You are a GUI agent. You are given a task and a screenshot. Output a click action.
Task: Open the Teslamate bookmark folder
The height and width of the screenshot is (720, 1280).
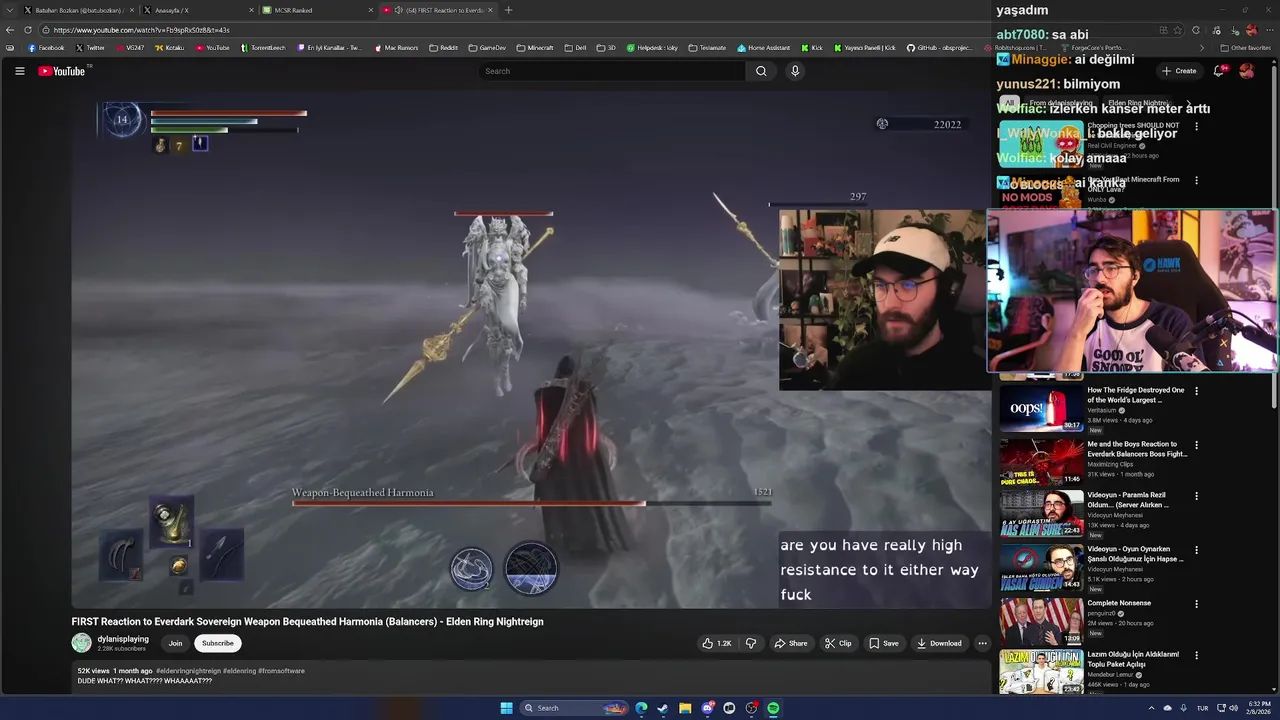click(x=707, y=48)
